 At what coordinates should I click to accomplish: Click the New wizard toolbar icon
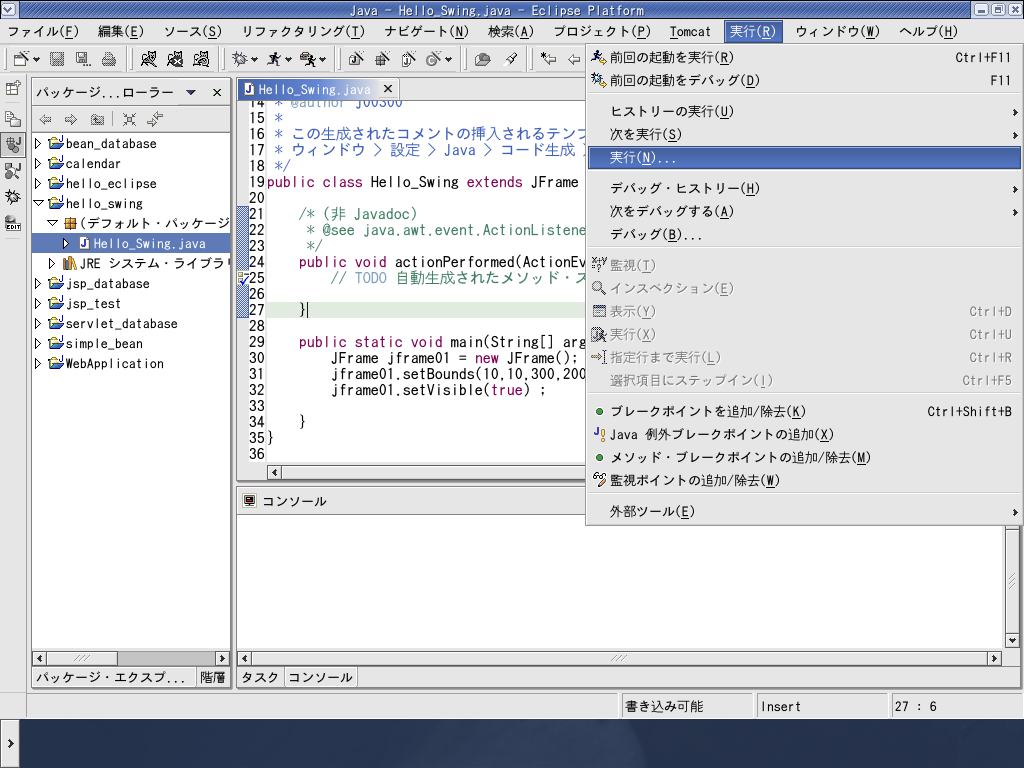tap(21, 59)
